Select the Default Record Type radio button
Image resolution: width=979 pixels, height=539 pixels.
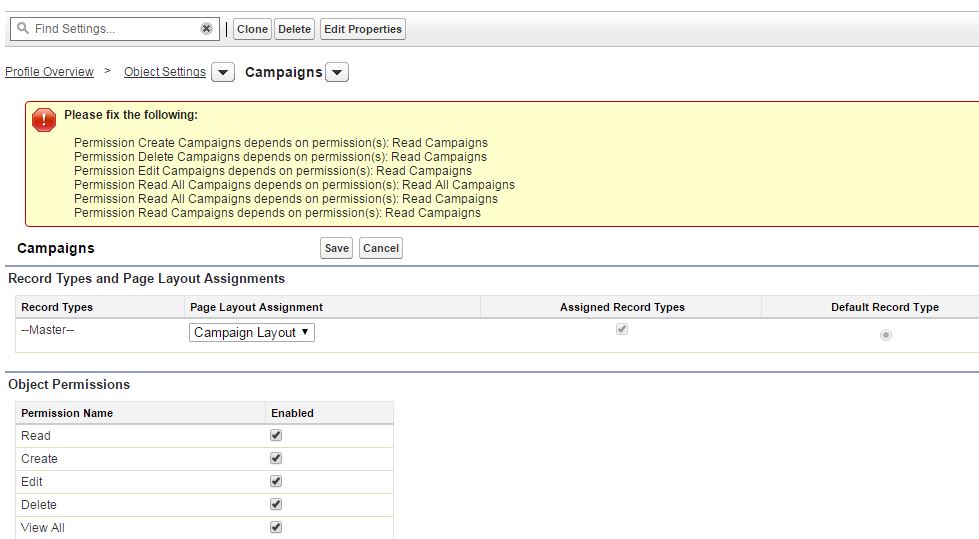tap(885, 334)
